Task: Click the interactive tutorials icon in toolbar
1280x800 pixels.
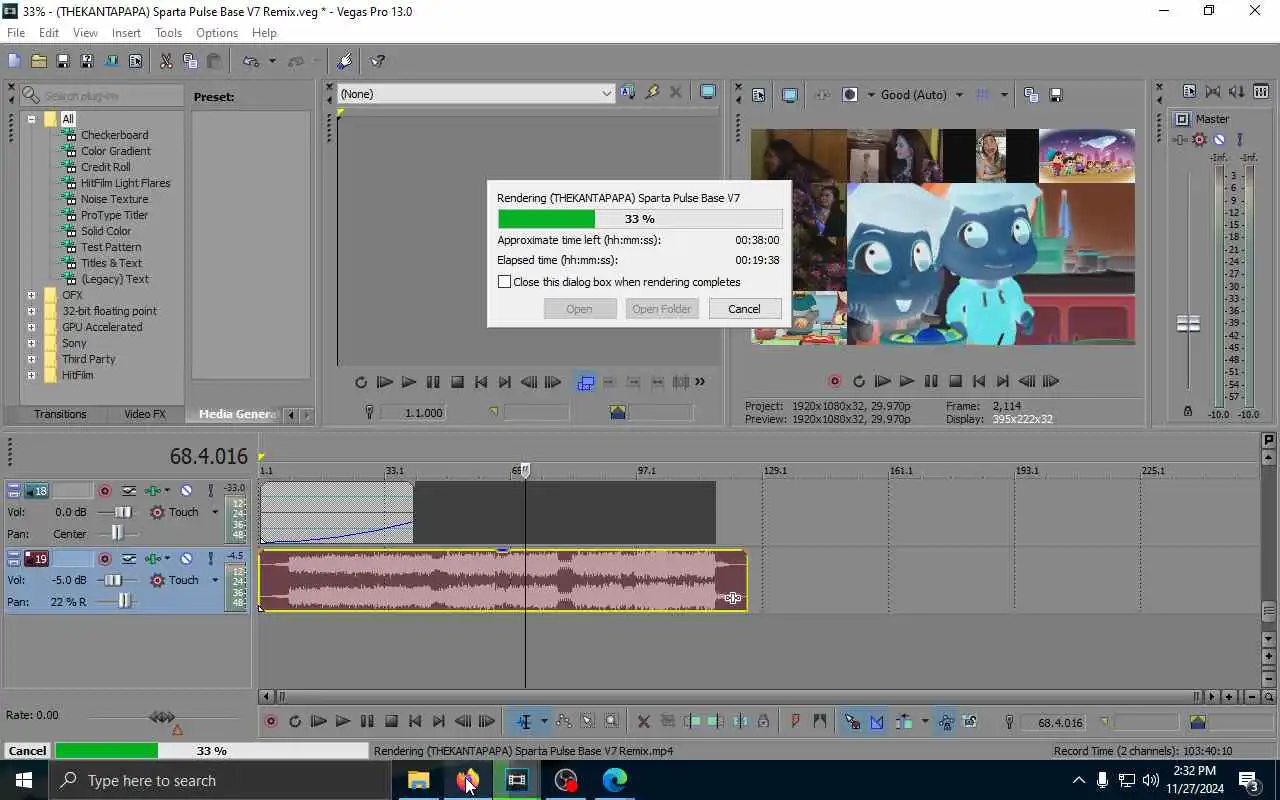Action: point(345,61)
